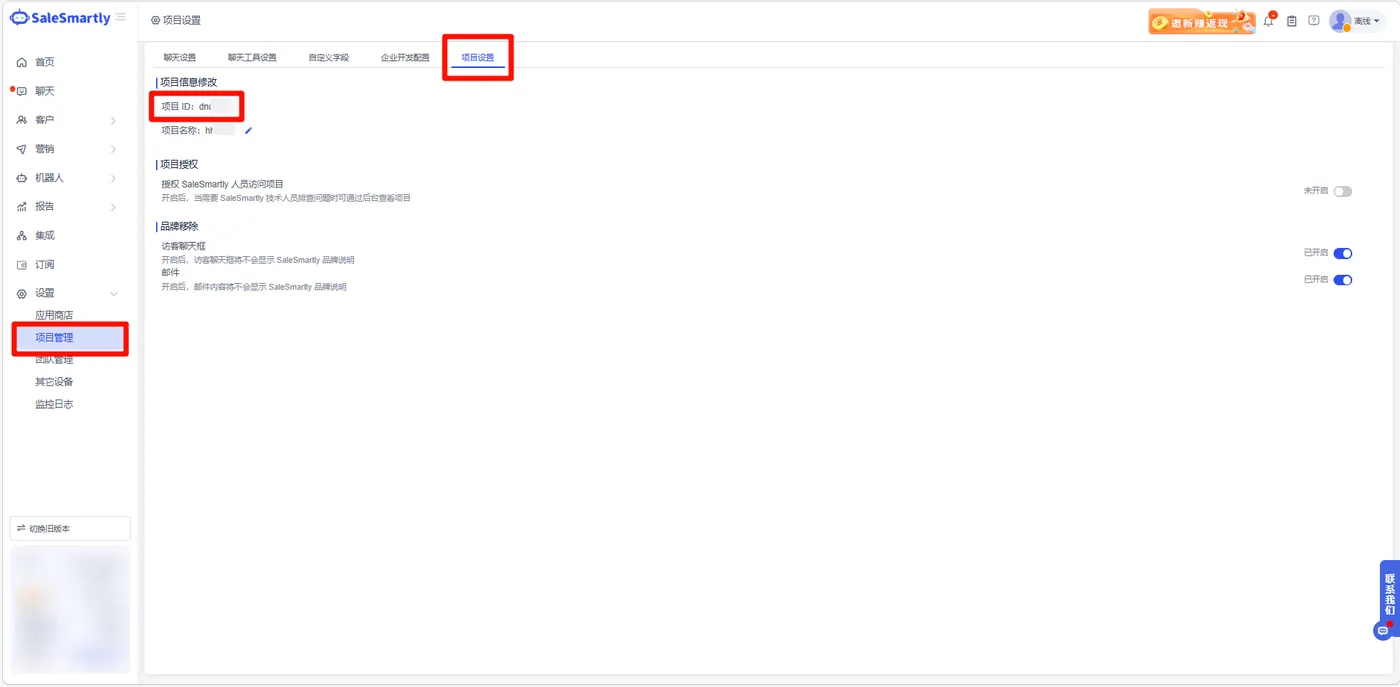
Task: Open 其它设备 in settings submenu
Action: [x=54, y=382]
